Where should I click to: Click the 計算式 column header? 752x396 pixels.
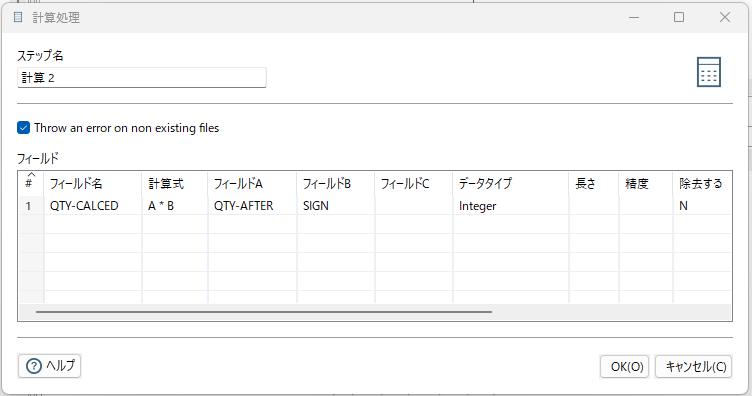point(175,183)
